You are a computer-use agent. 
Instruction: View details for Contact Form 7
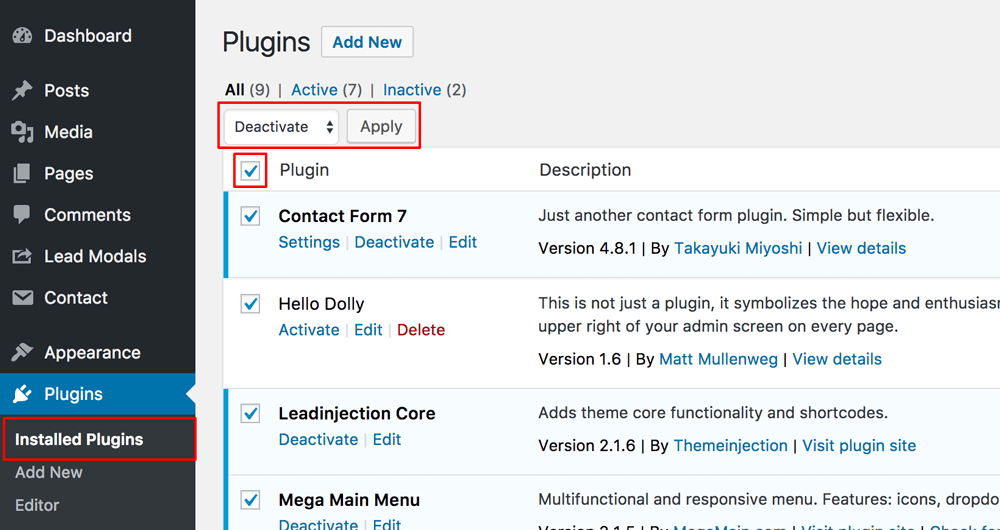tap(861, 248)
